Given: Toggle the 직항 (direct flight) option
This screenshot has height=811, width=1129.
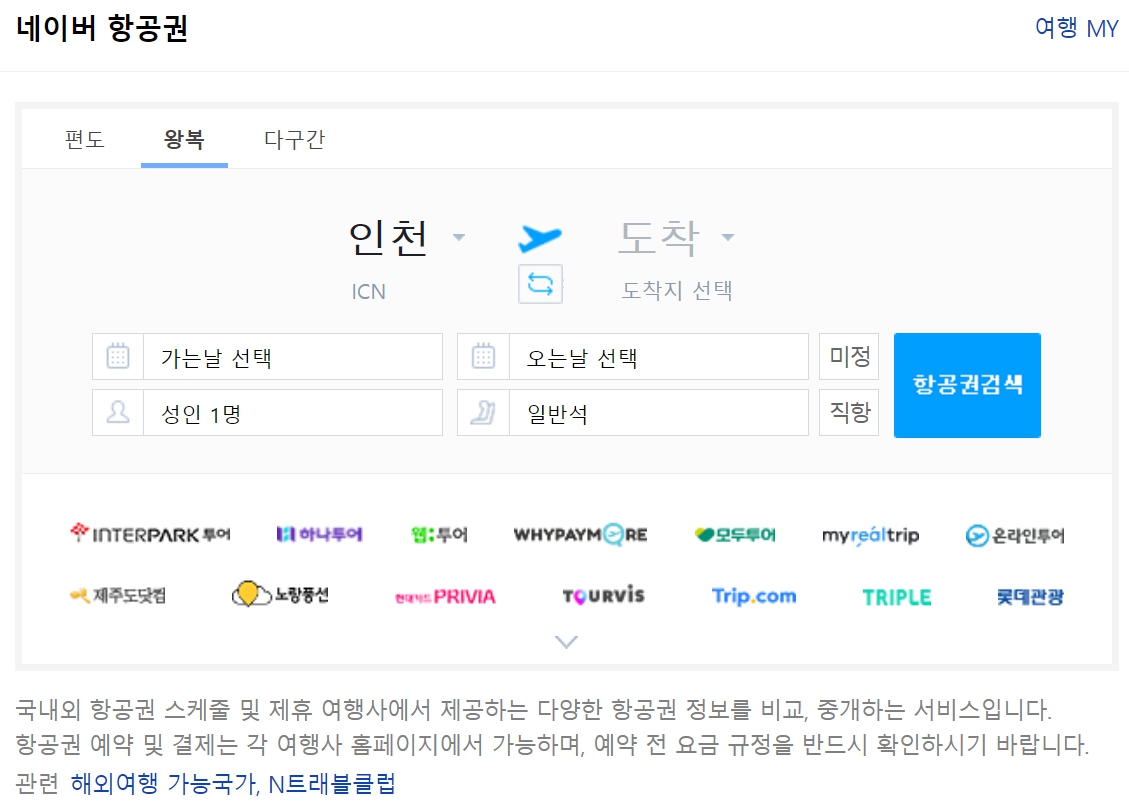Looking at the screenshot, I should (849, 412).
